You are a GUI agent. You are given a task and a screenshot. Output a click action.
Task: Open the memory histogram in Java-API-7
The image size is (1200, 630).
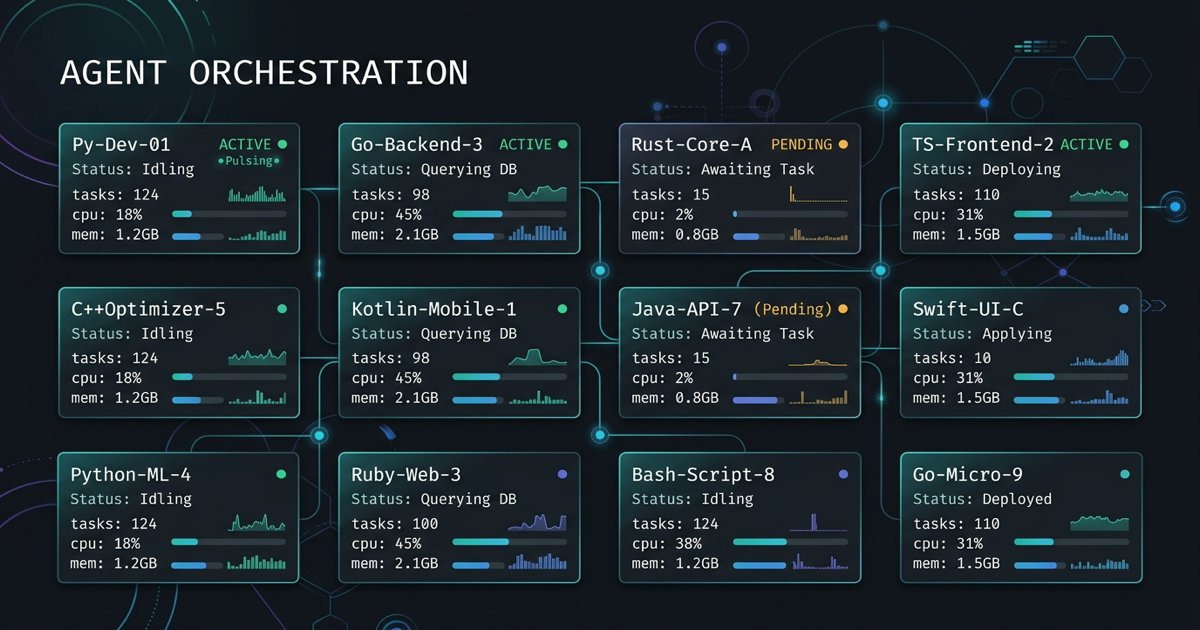[x=818, y=397]
